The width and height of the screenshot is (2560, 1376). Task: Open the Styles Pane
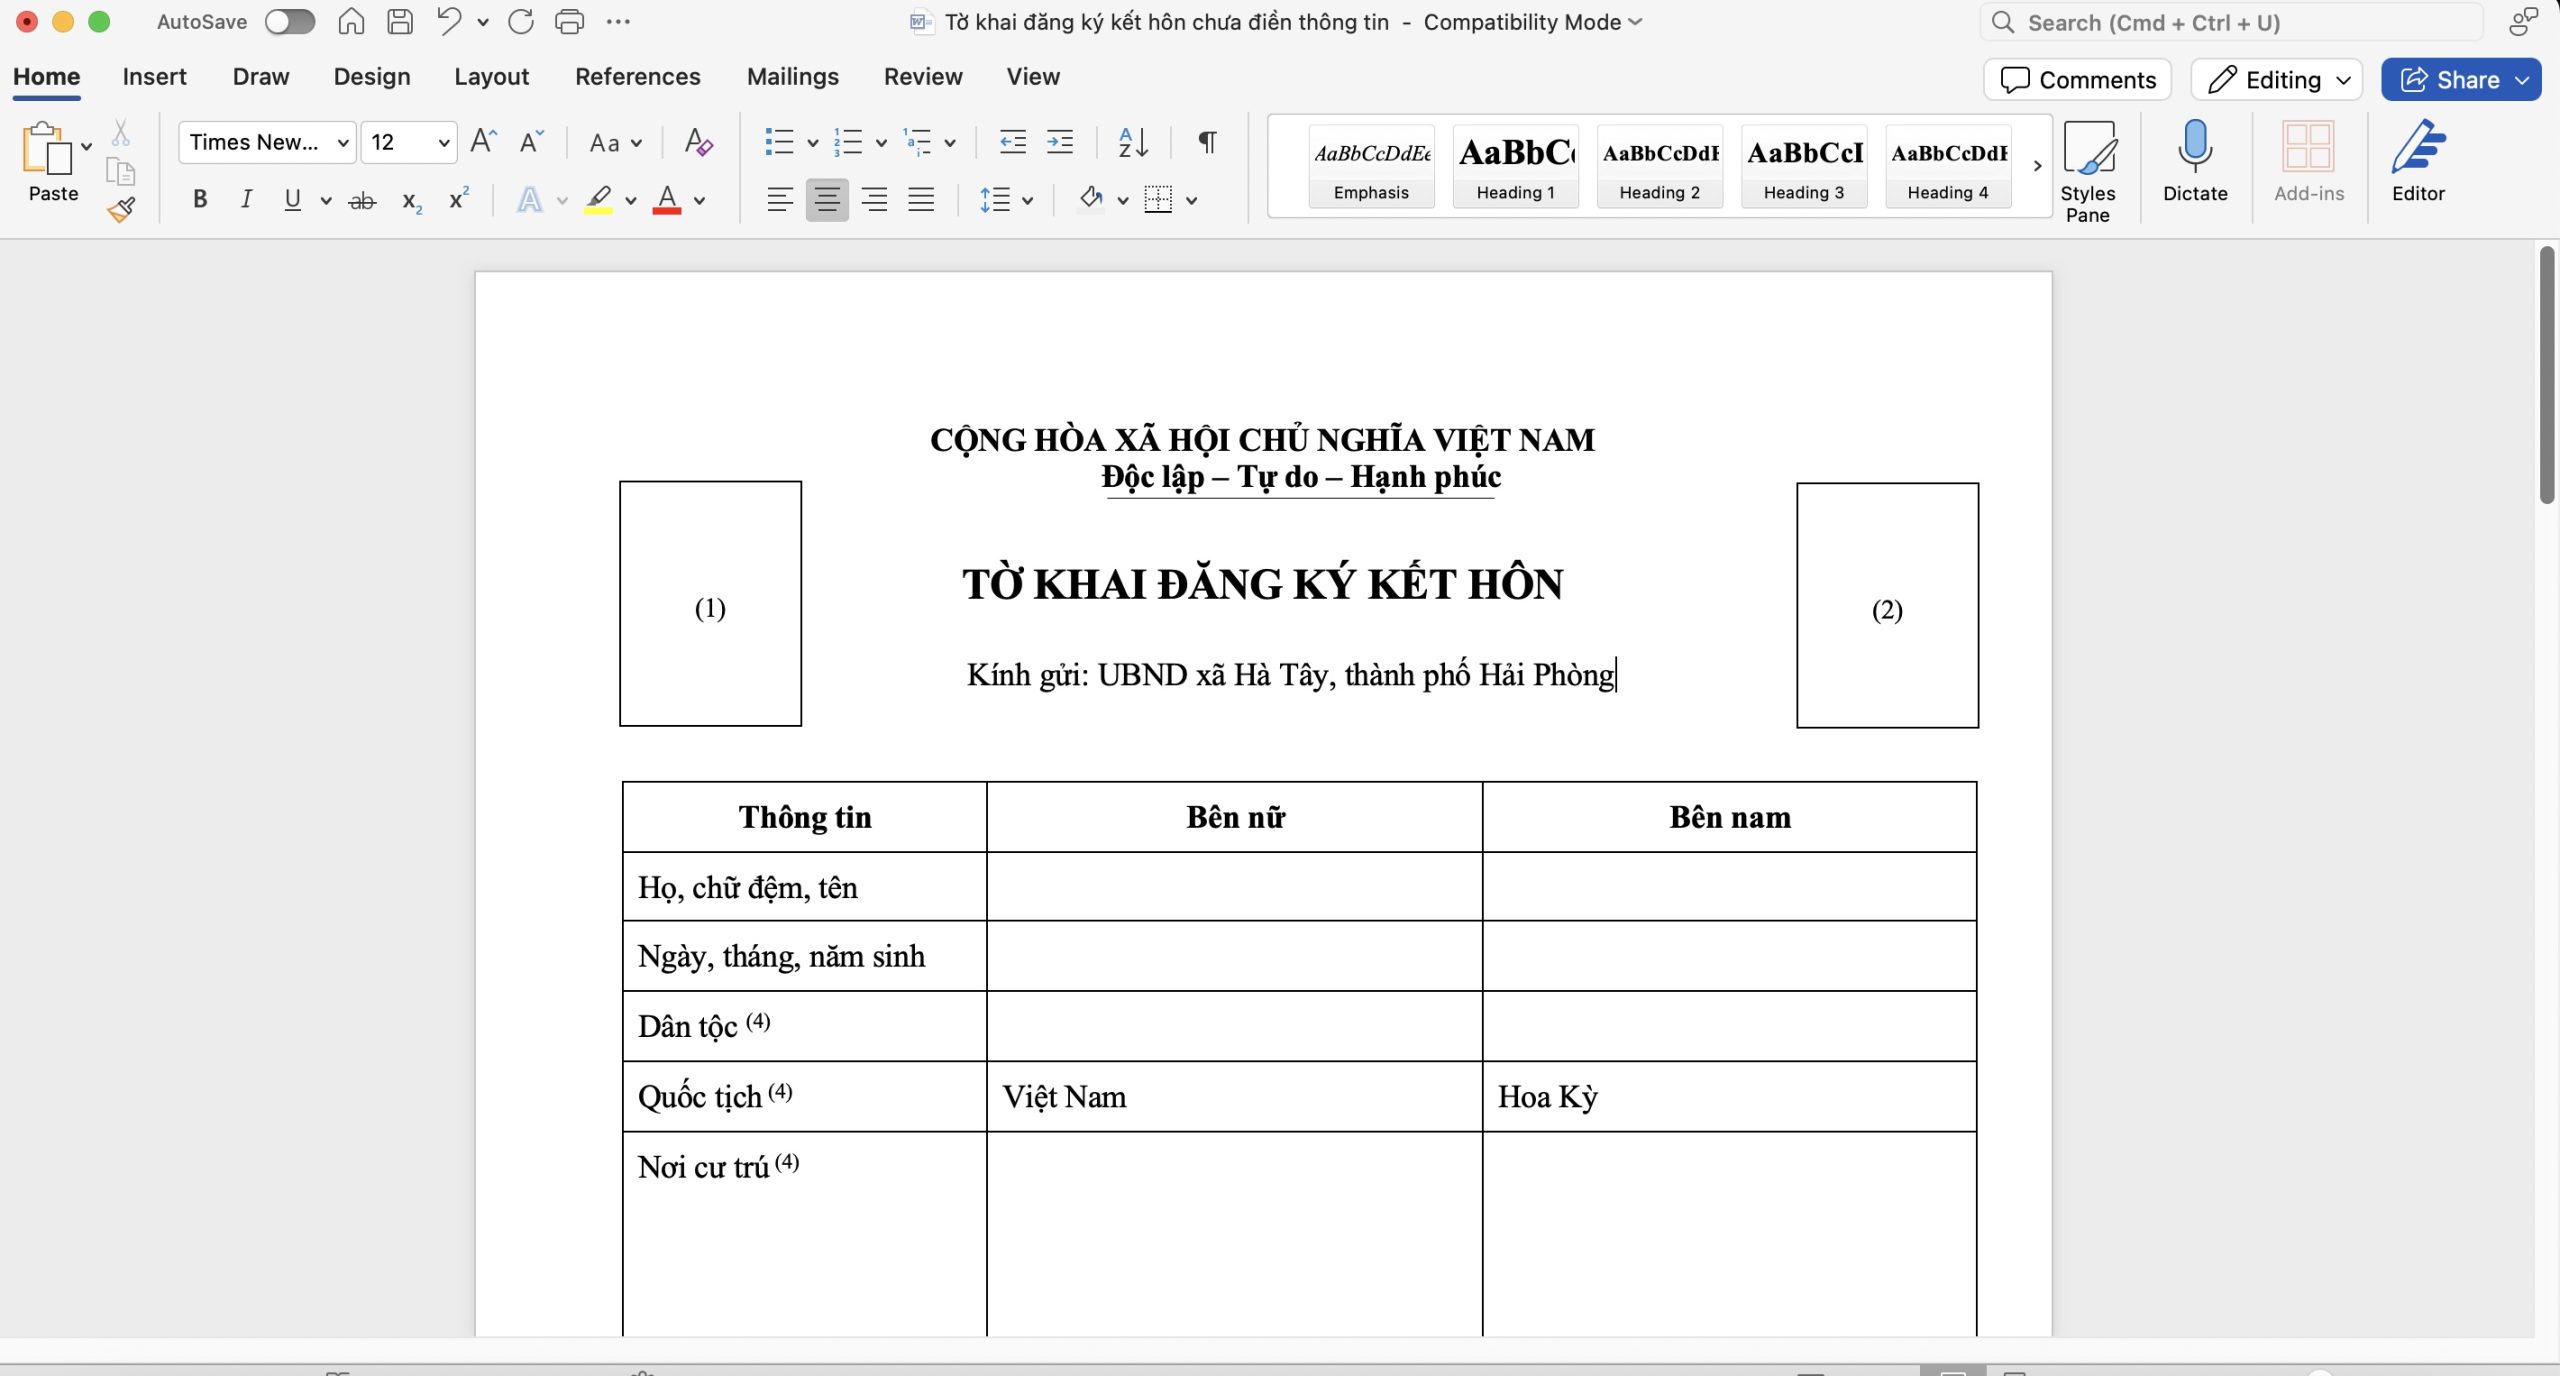pyautogui.click(x=2088, y=172)
